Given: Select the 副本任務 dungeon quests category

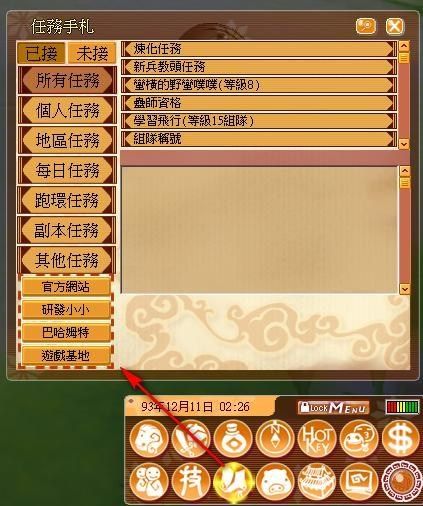Looking at the screenshot, I should [67, 230].
